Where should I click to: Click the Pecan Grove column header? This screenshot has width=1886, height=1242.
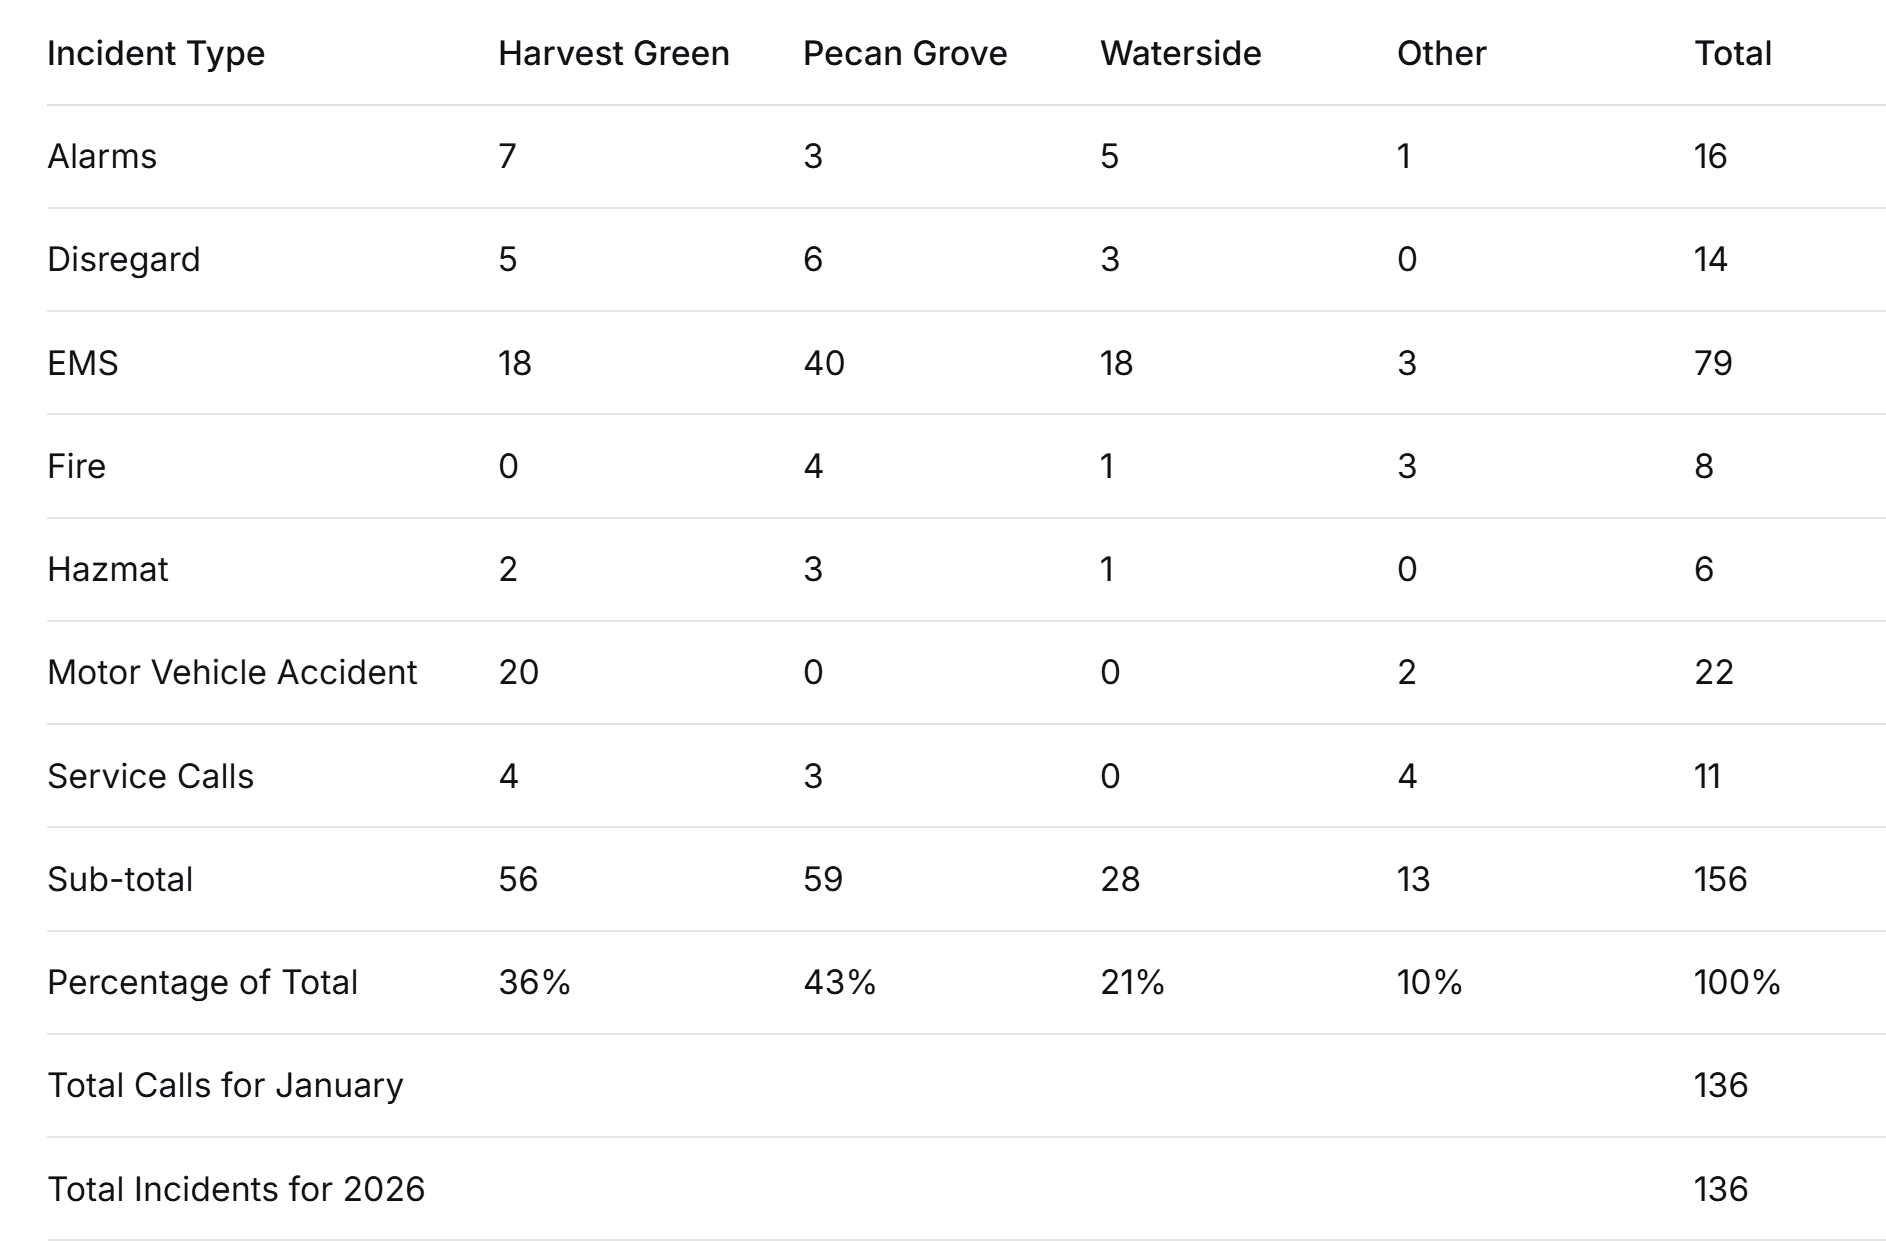[905, 53]
